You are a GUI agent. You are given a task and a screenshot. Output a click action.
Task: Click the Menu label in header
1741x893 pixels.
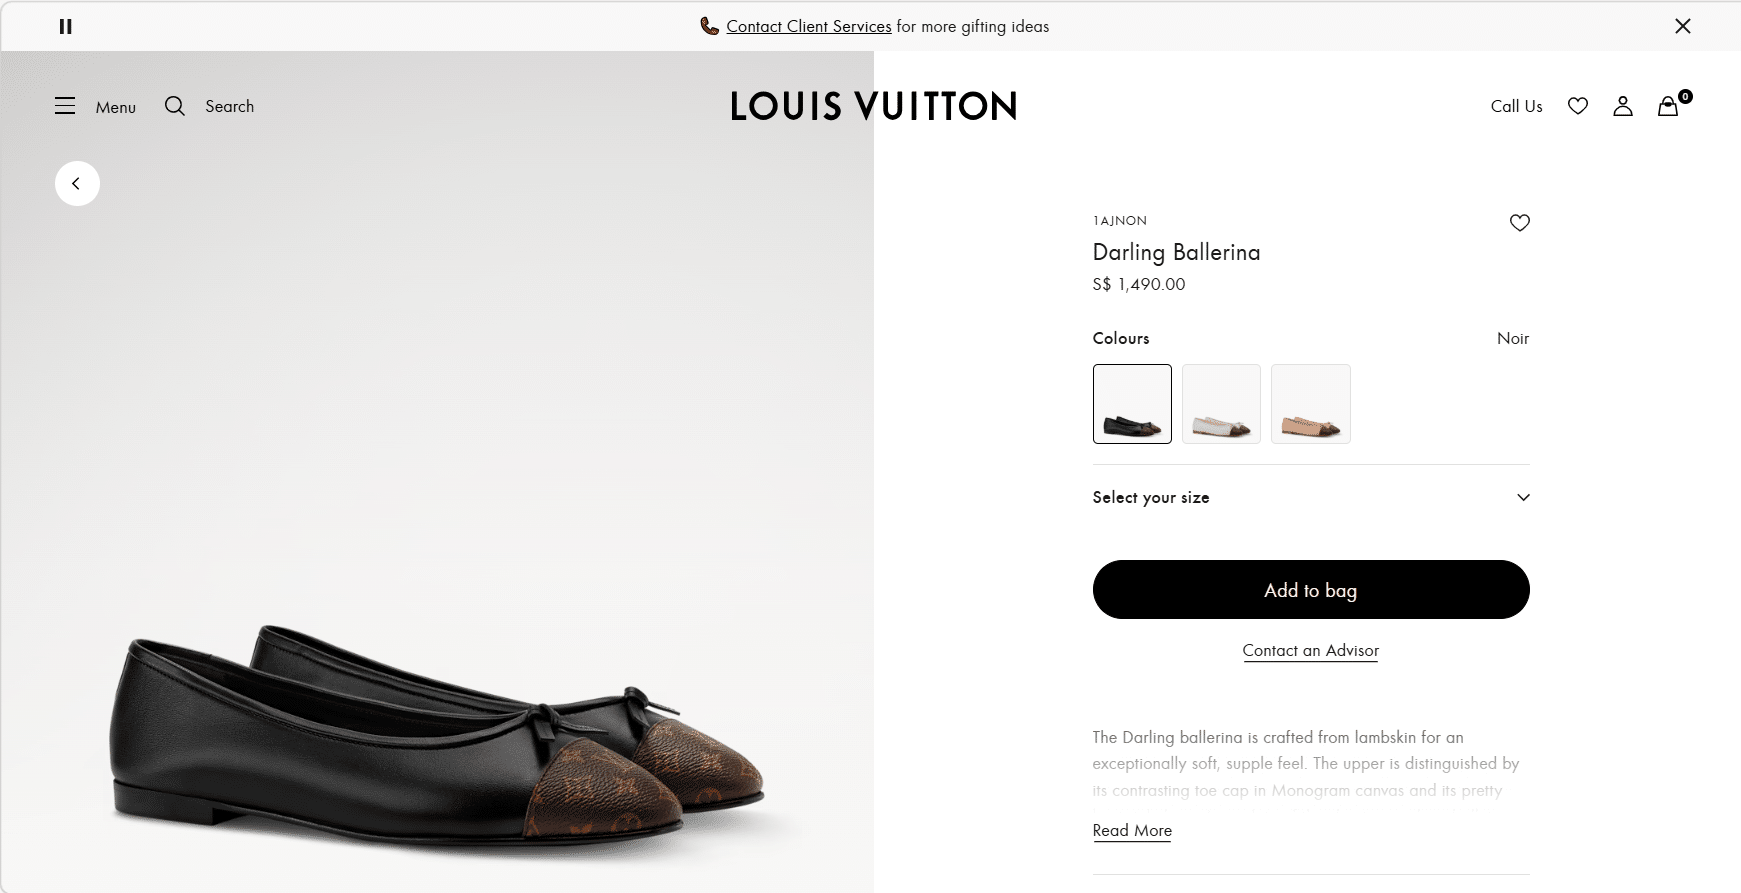point(116,107)
